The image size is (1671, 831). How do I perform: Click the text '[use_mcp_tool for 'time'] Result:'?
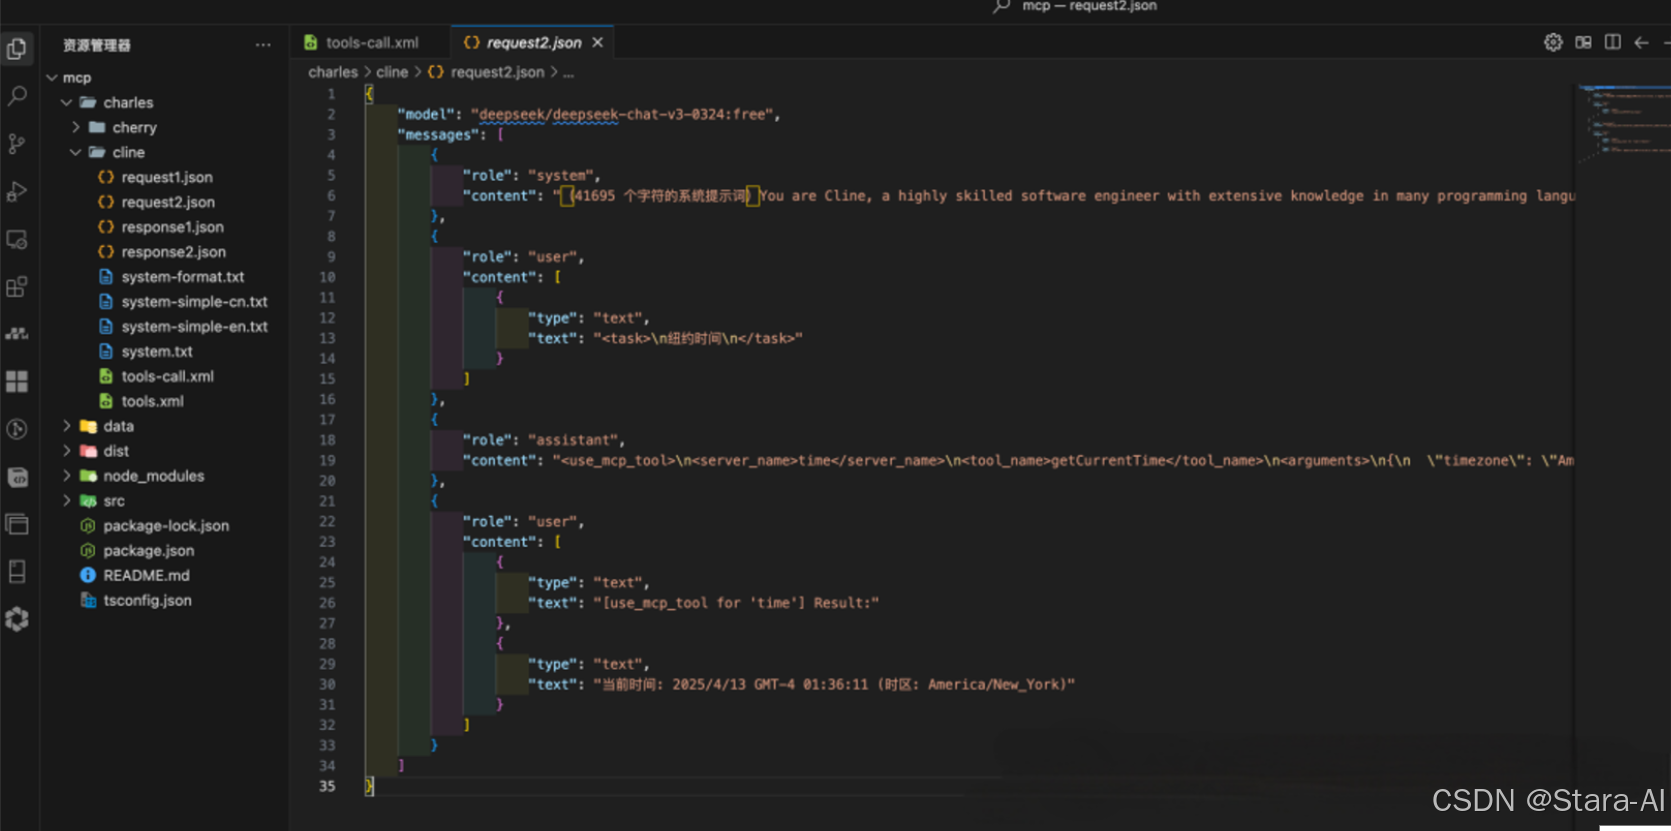pyautogui.click(x=736, y=603)
